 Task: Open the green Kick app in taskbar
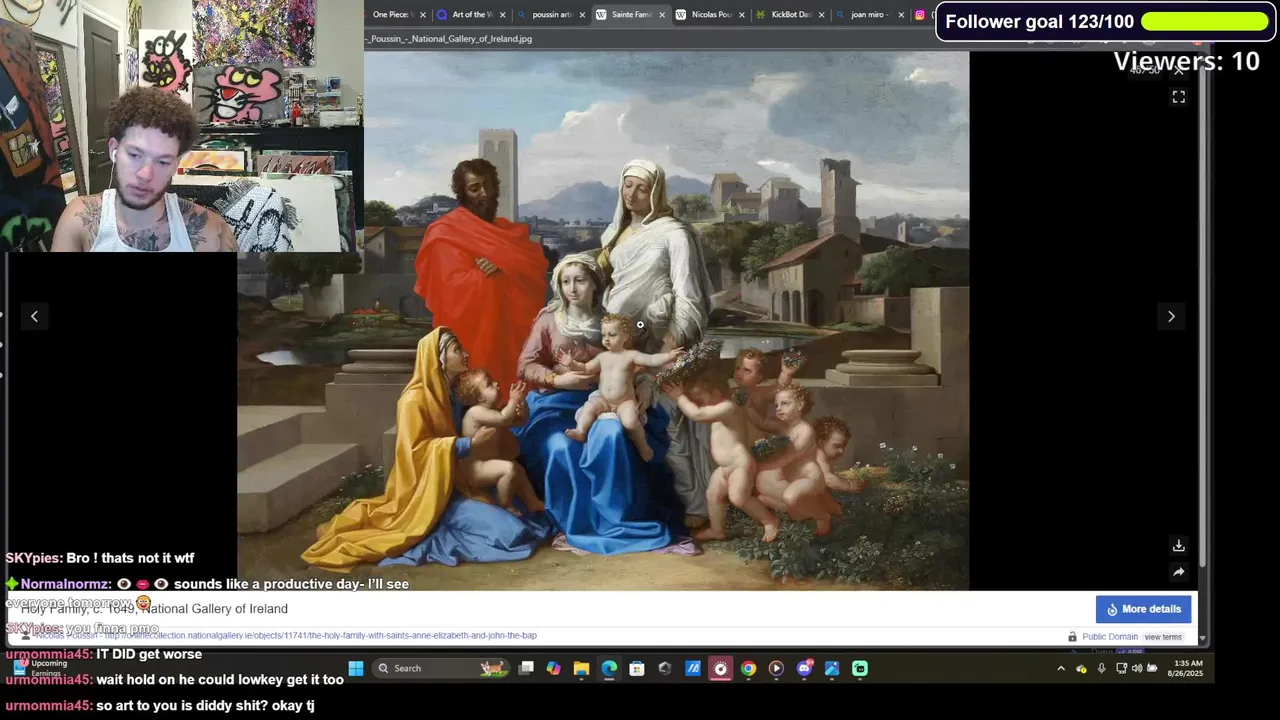pos(860,668)
